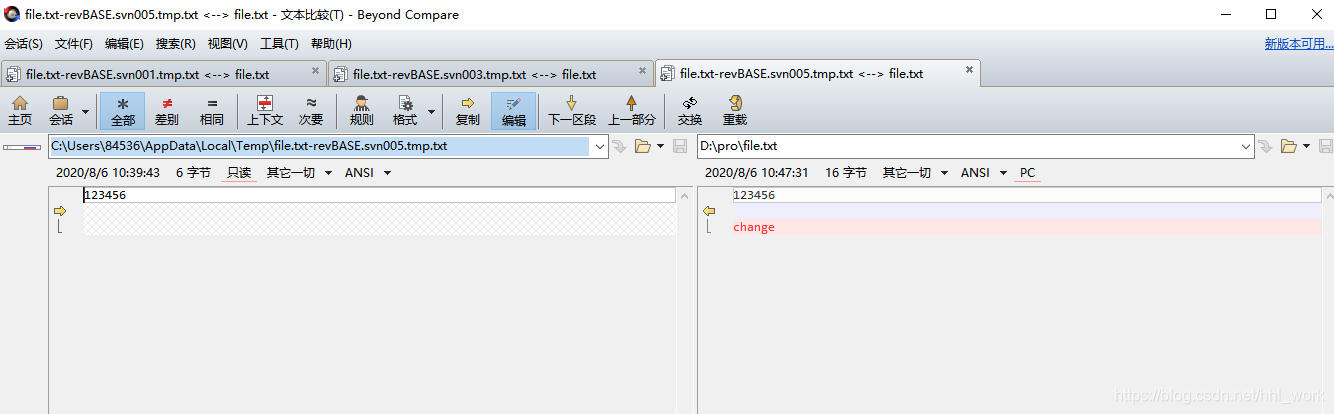The height and width of the screenshot is (414, 1334).
Task: Click the left timestamp 2020/8/6 10:39:43
Action: [108, 173]
